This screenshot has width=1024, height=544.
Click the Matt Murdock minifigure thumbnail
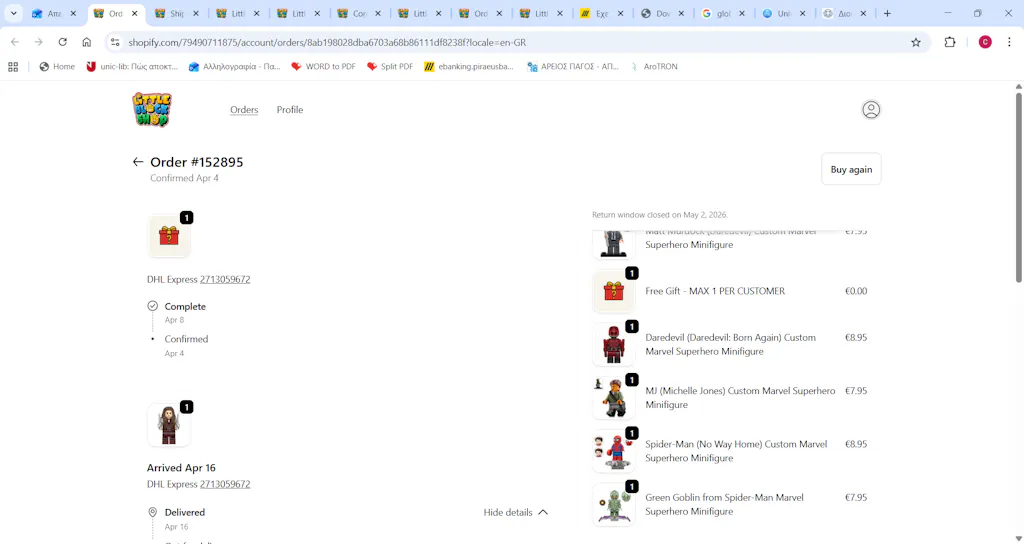[613, 244]
